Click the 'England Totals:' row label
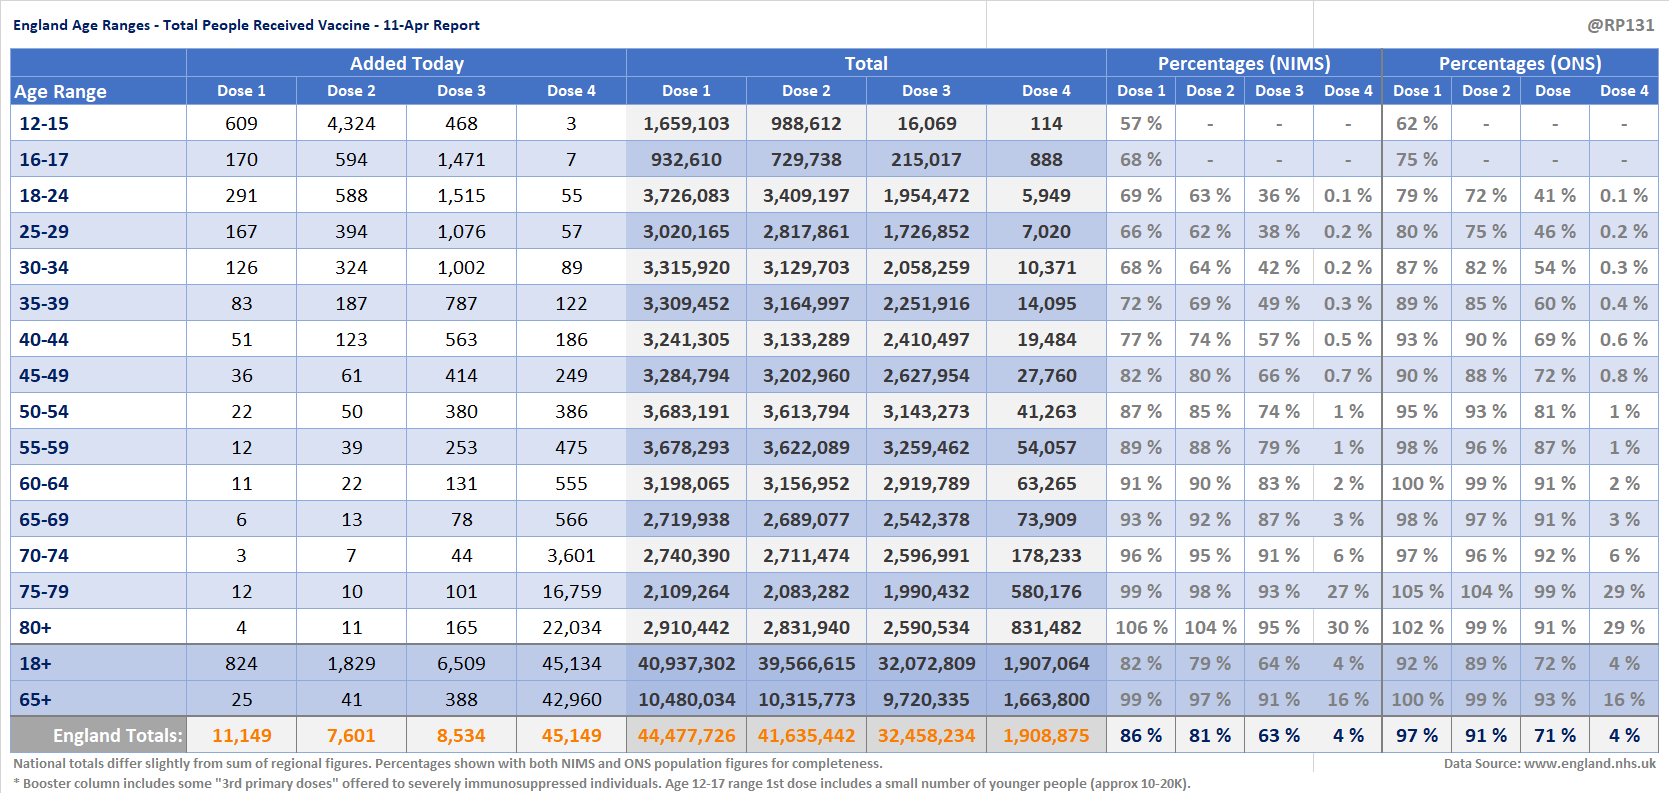 [x=117, y=736]
